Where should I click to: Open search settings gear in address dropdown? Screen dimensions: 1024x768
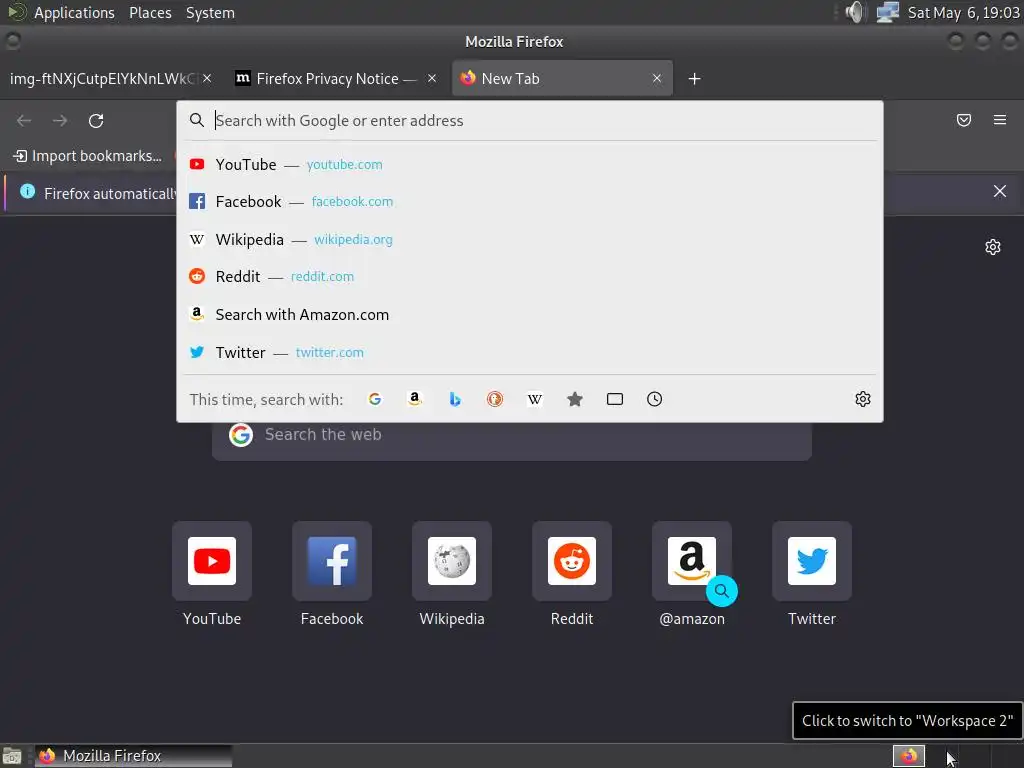click(x=863, y=399)
